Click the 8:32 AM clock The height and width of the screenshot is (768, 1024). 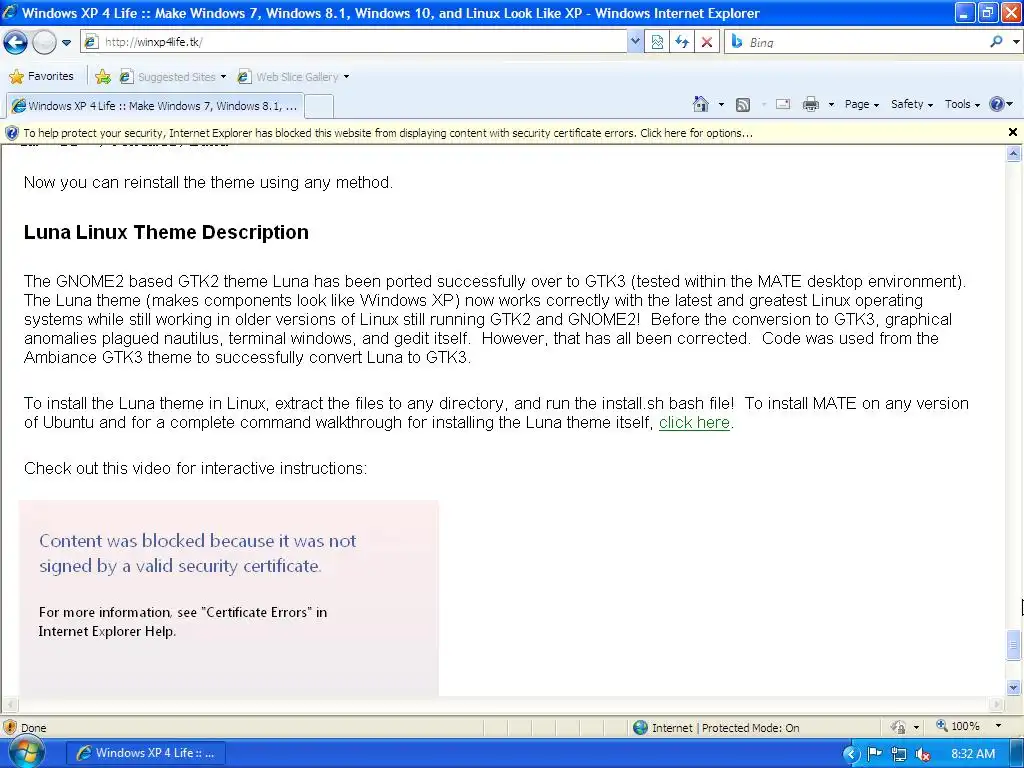(973, 754)
